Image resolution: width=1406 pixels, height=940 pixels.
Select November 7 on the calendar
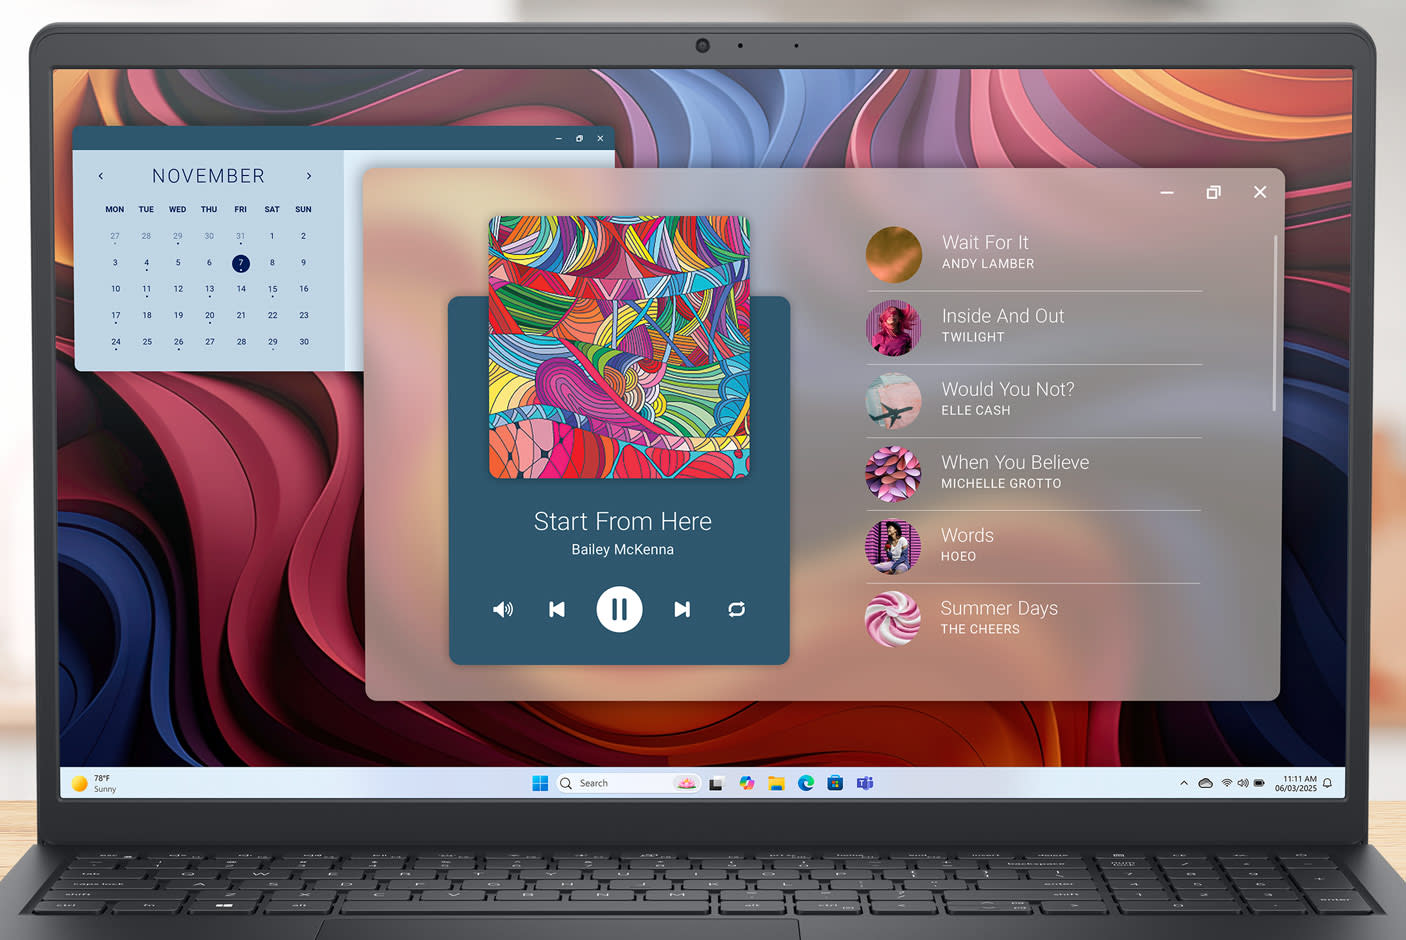point(241,263)
